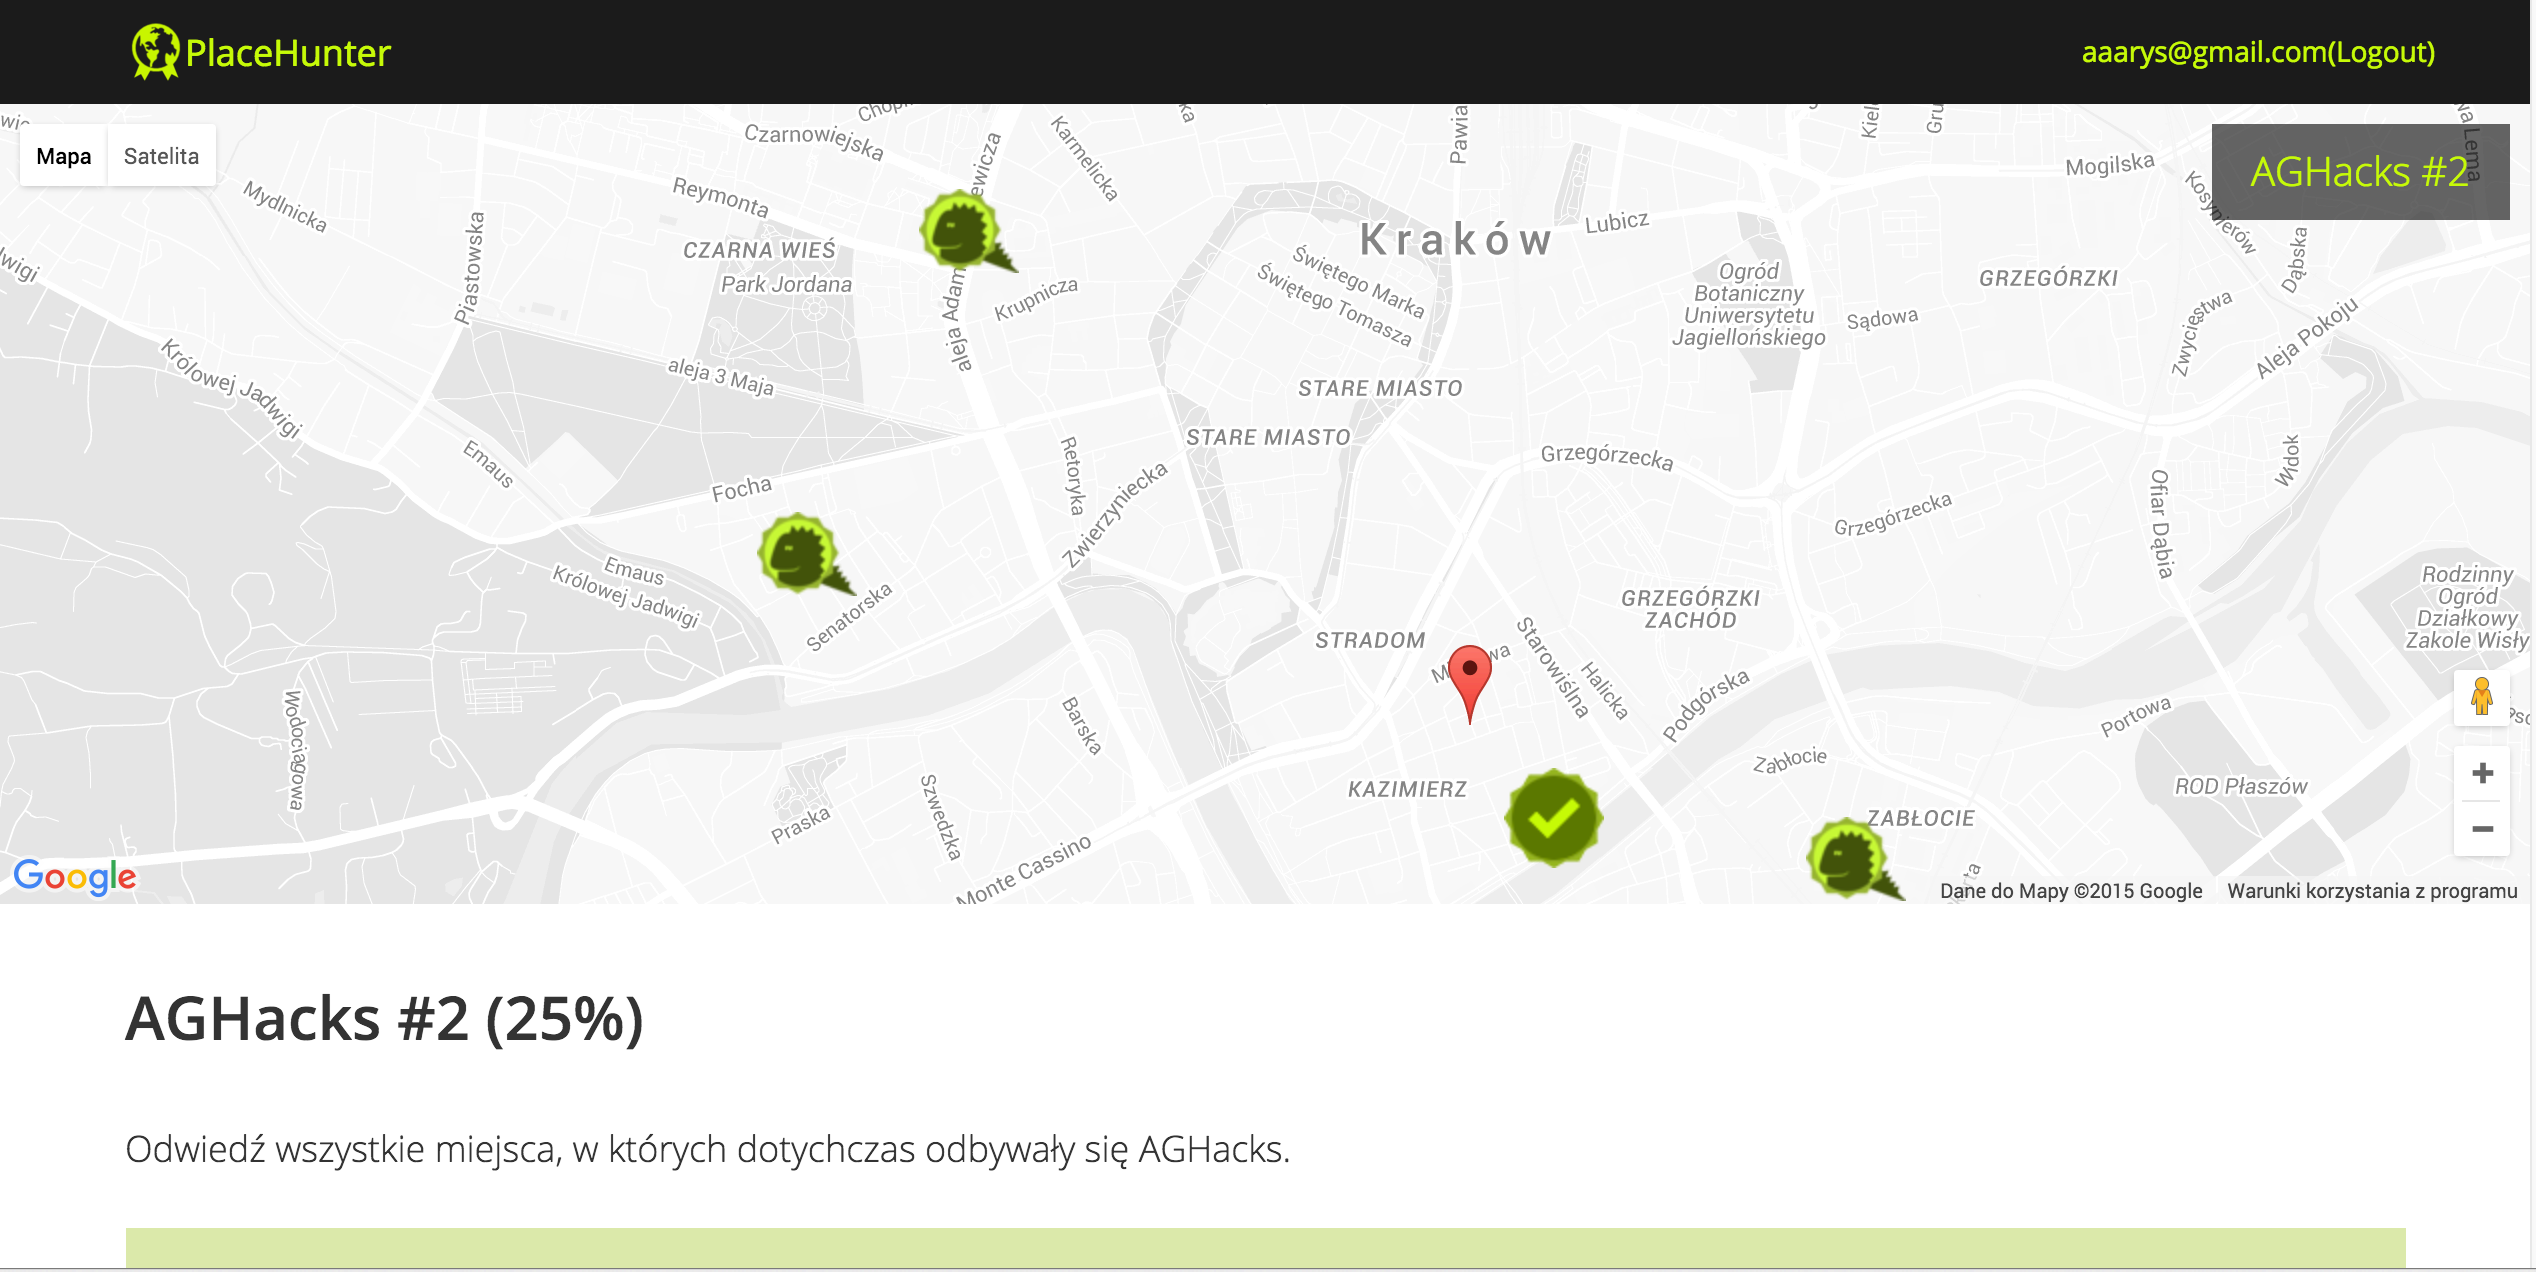Switch to Satelita satellite view
The image size is (2536, 1272).
(x=161, y=156)
